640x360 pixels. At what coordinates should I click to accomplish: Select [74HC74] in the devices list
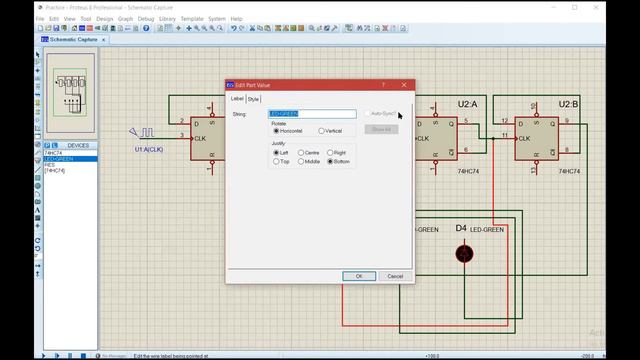coord(71,170)
